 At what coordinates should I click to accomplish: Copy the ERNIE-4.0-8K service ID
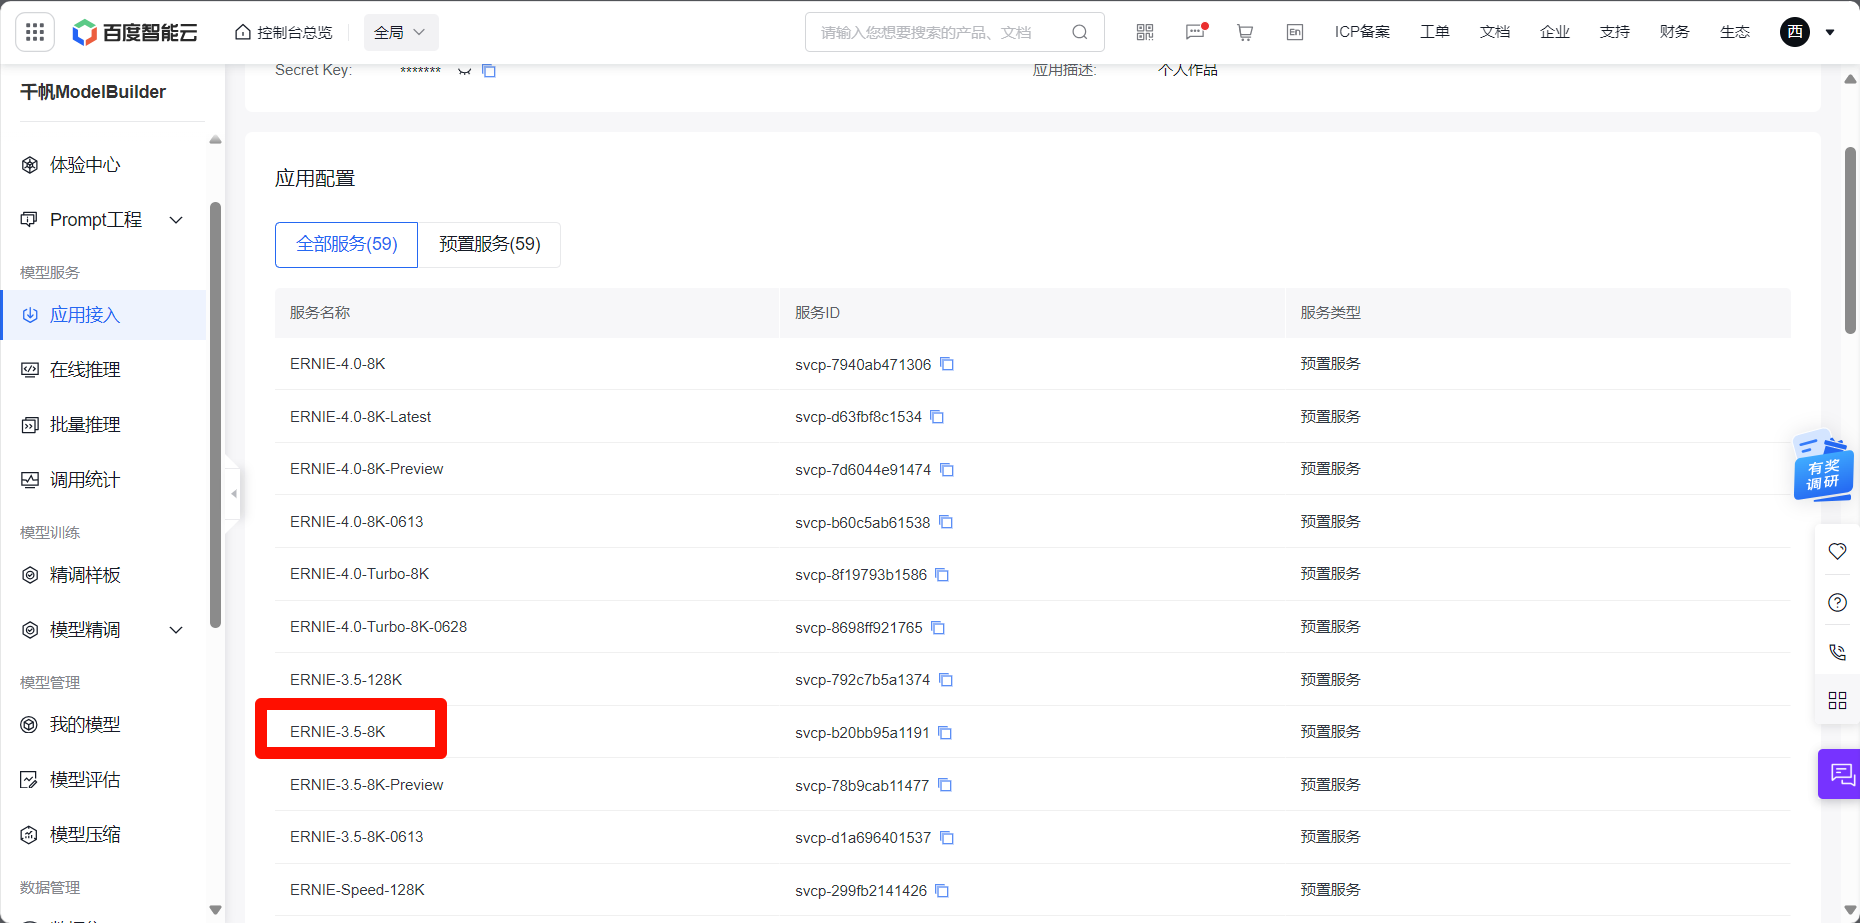click(947, 364)
